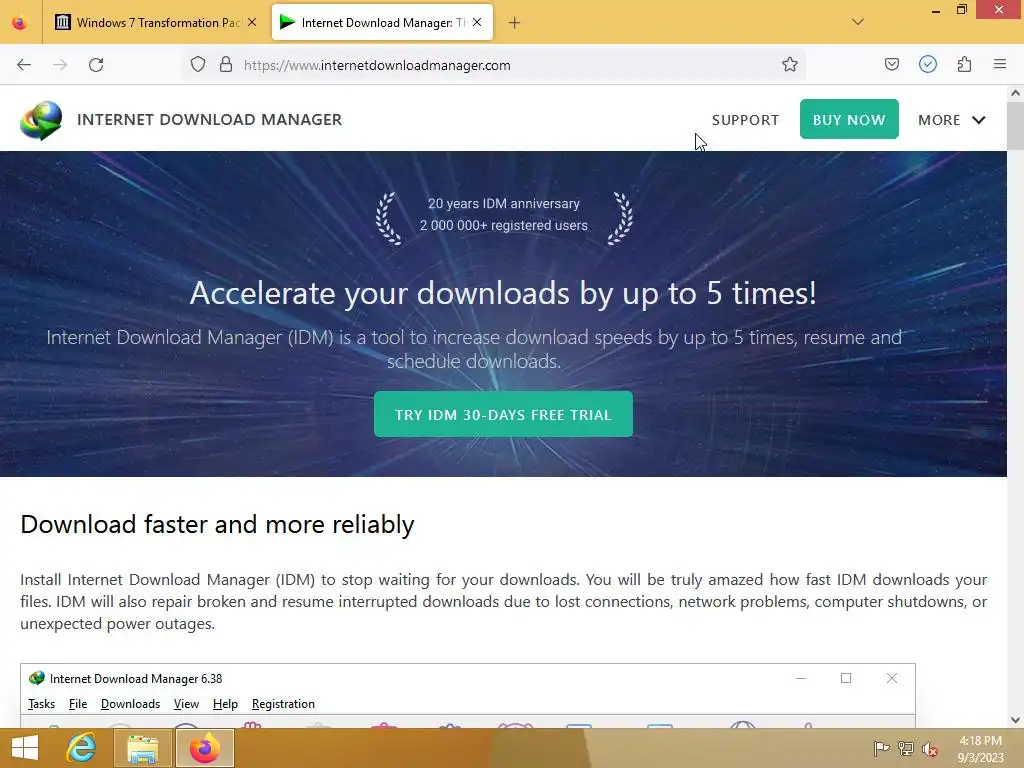Click the muted volume tray icon
This screenshot has width=1024, height=768.
click(x=930, y=749)
